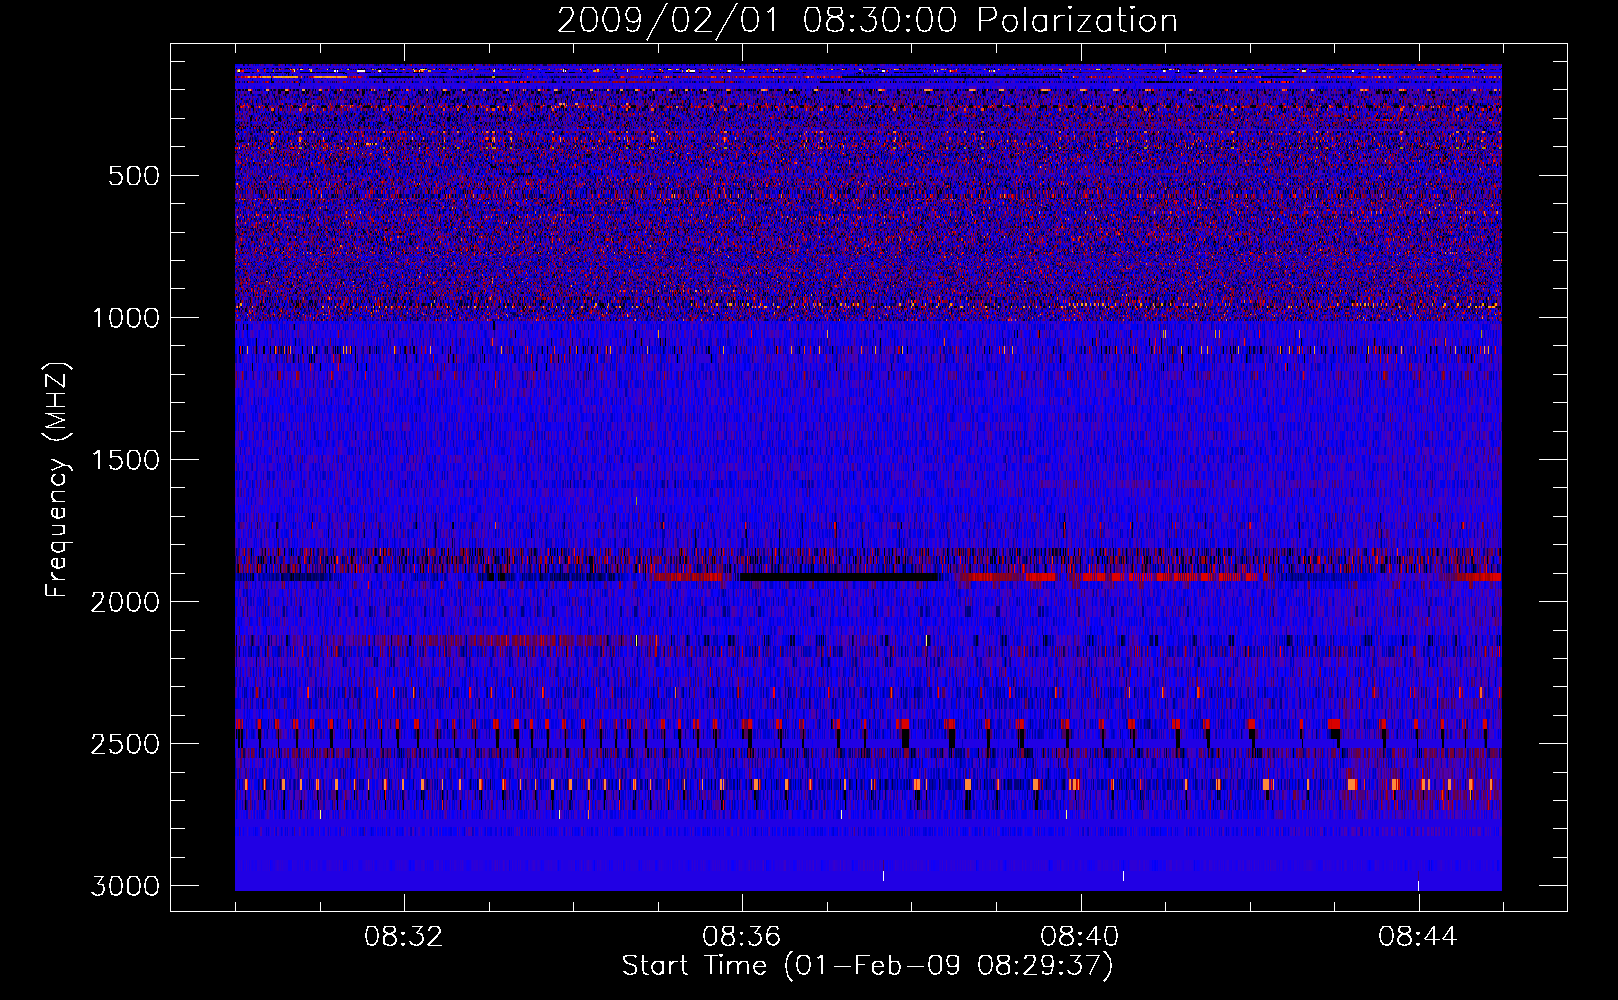Click the 08:40 time tick label
The image size is (1618, 1000).
(1080, 937)
